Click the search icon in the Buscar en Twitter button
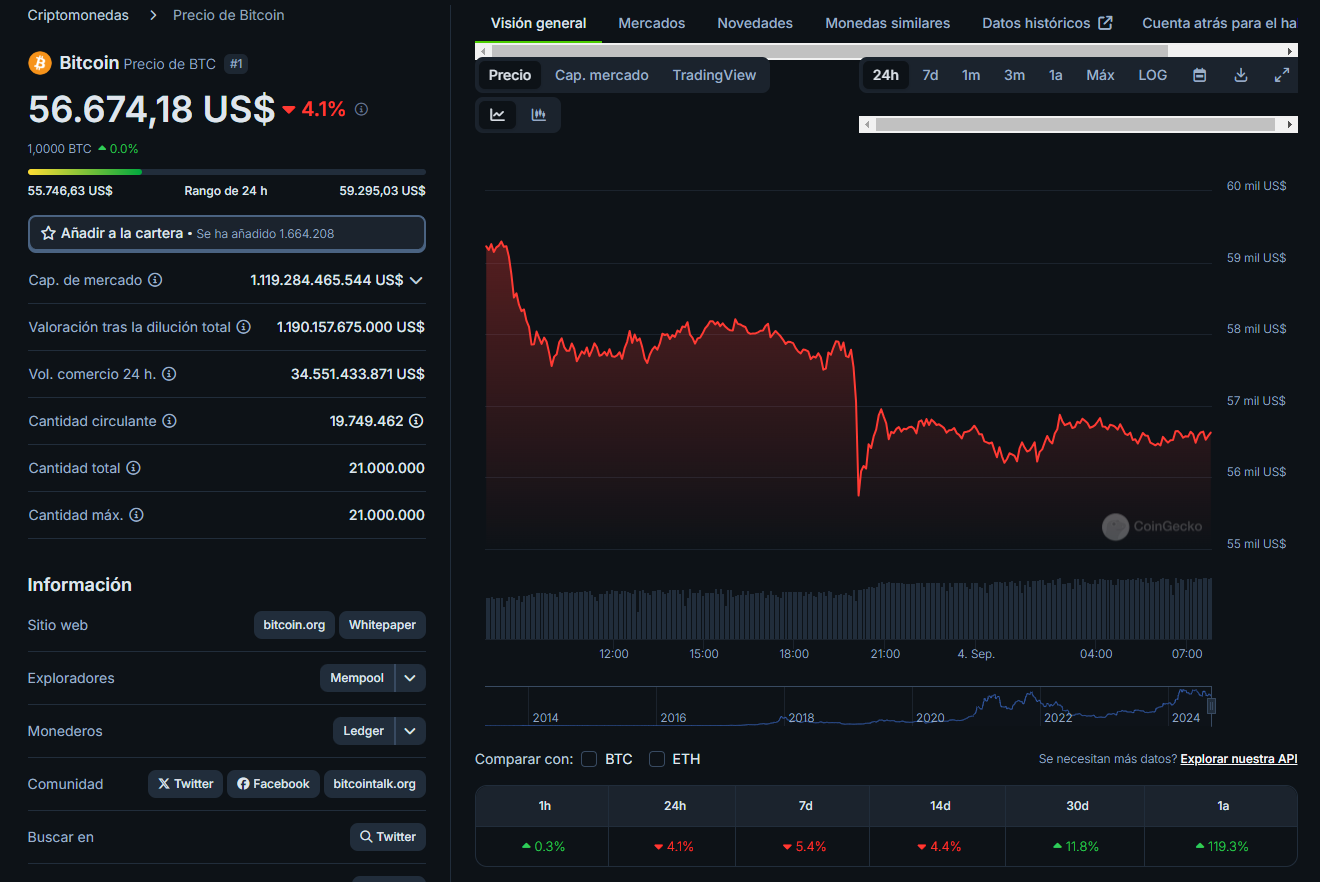Image resolution: width=1320 pixels, height=882 pixels. pyautogui.click(x=366, y=837)
